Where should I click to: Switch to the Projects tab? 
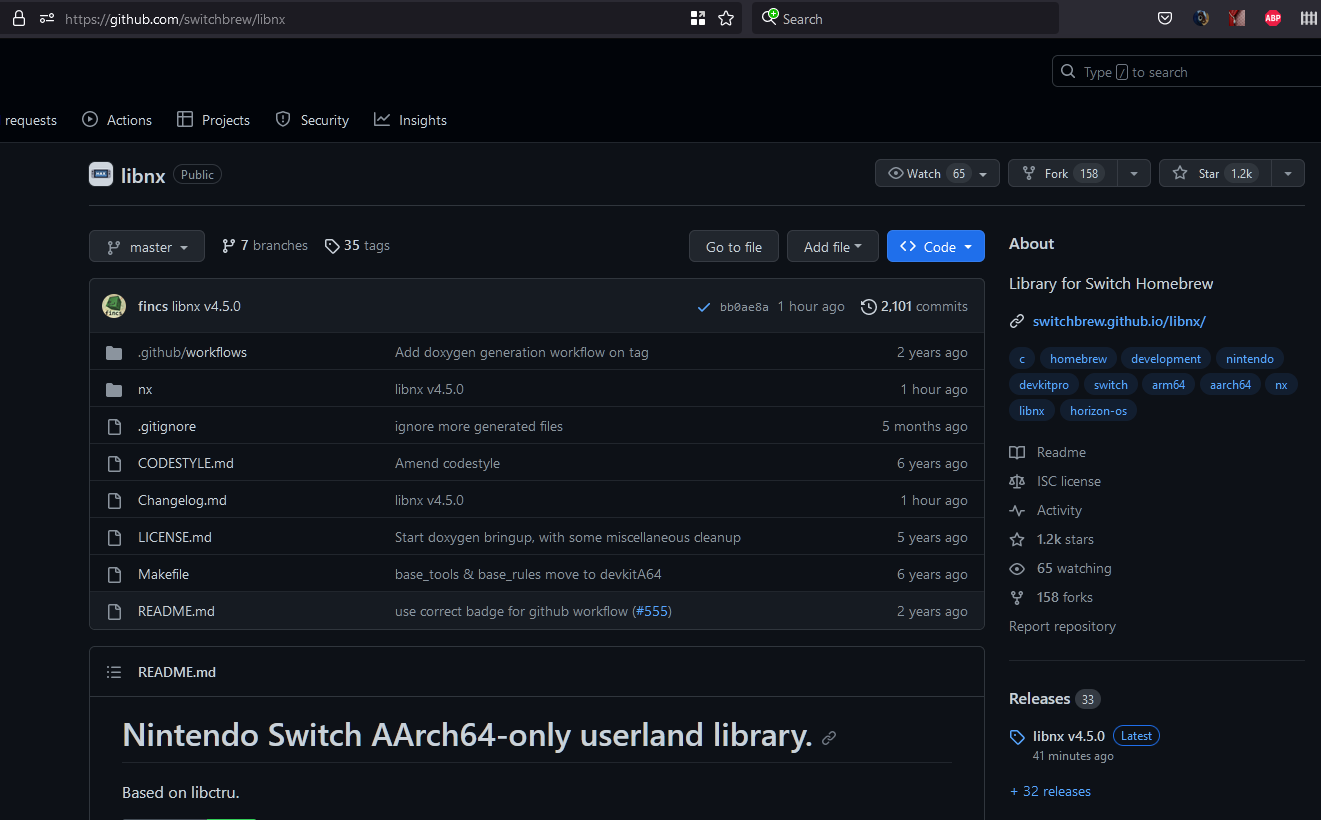[x=213, y=120]
